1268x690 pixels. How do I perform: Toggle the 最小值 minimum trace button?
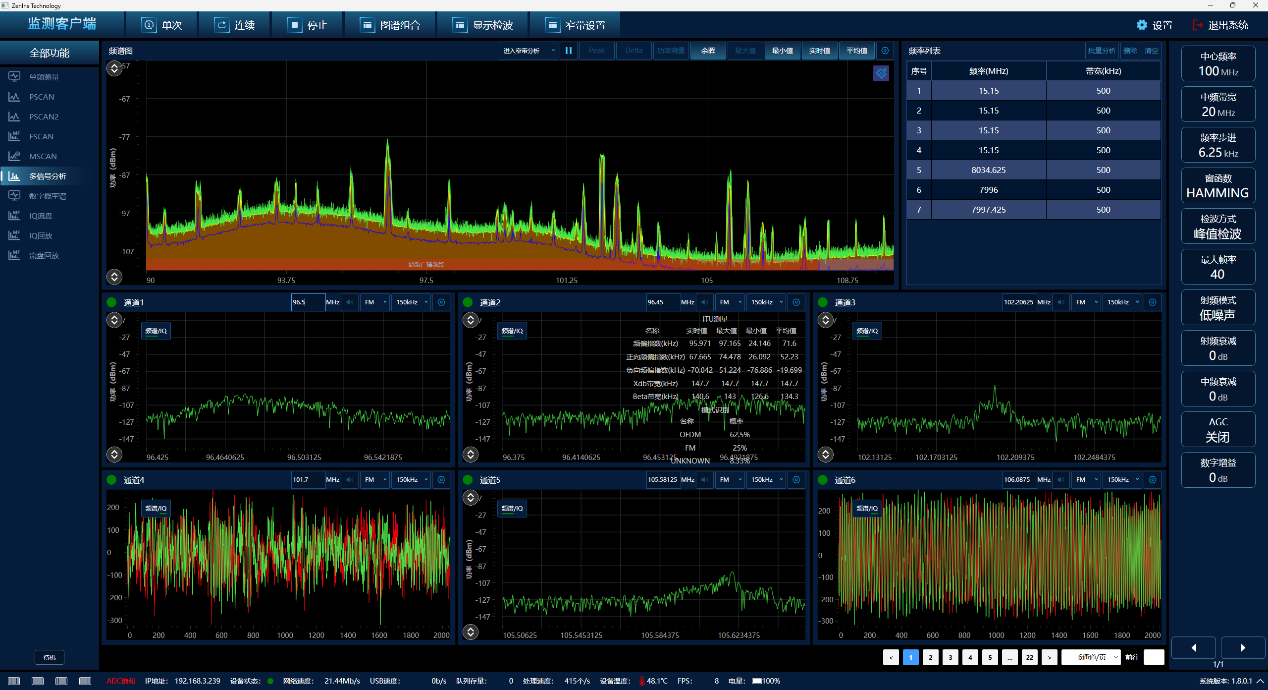click(x=782, y=50)
